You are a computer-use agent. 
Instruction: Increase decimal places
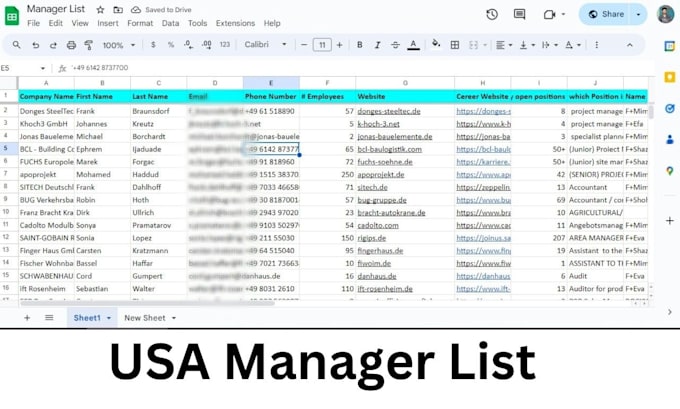click(207, 45)
